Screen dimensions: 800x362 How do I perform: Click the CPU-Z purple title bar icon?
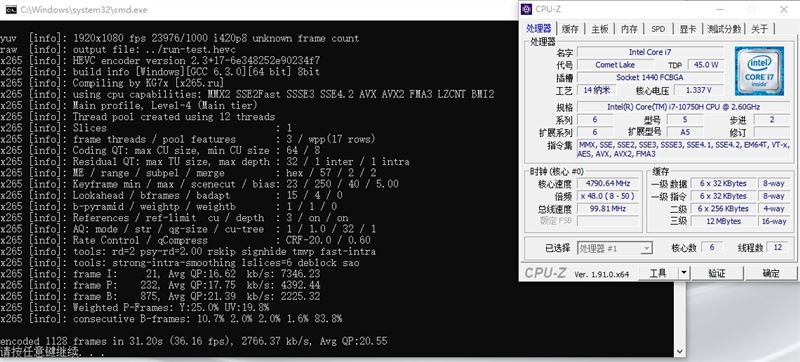pos(528,9)
